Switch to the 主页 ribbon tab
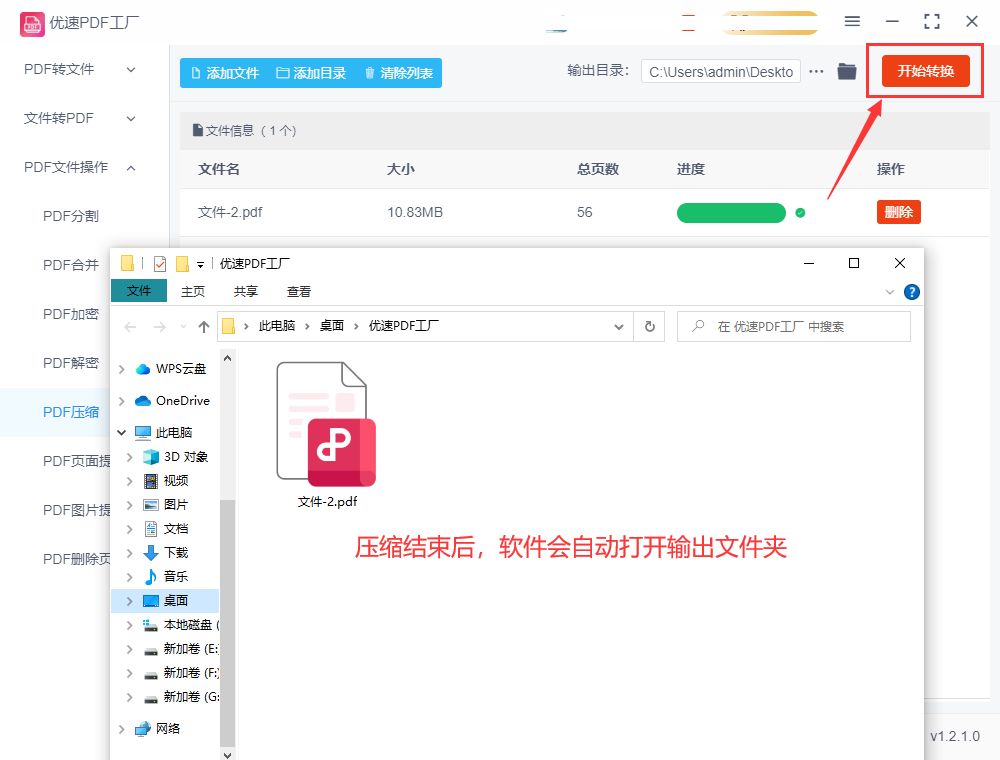Image resolution: width=1000 pixels, height=760 pixels. click(x=193, y=291)
